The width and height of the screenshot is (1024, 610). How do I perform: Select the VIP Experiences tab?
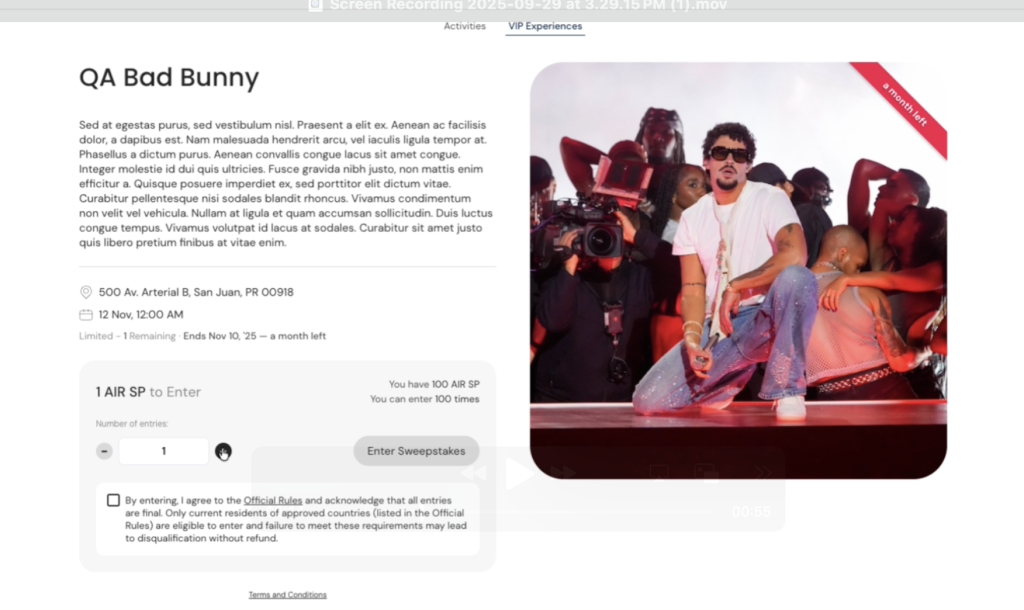[545, 26]
